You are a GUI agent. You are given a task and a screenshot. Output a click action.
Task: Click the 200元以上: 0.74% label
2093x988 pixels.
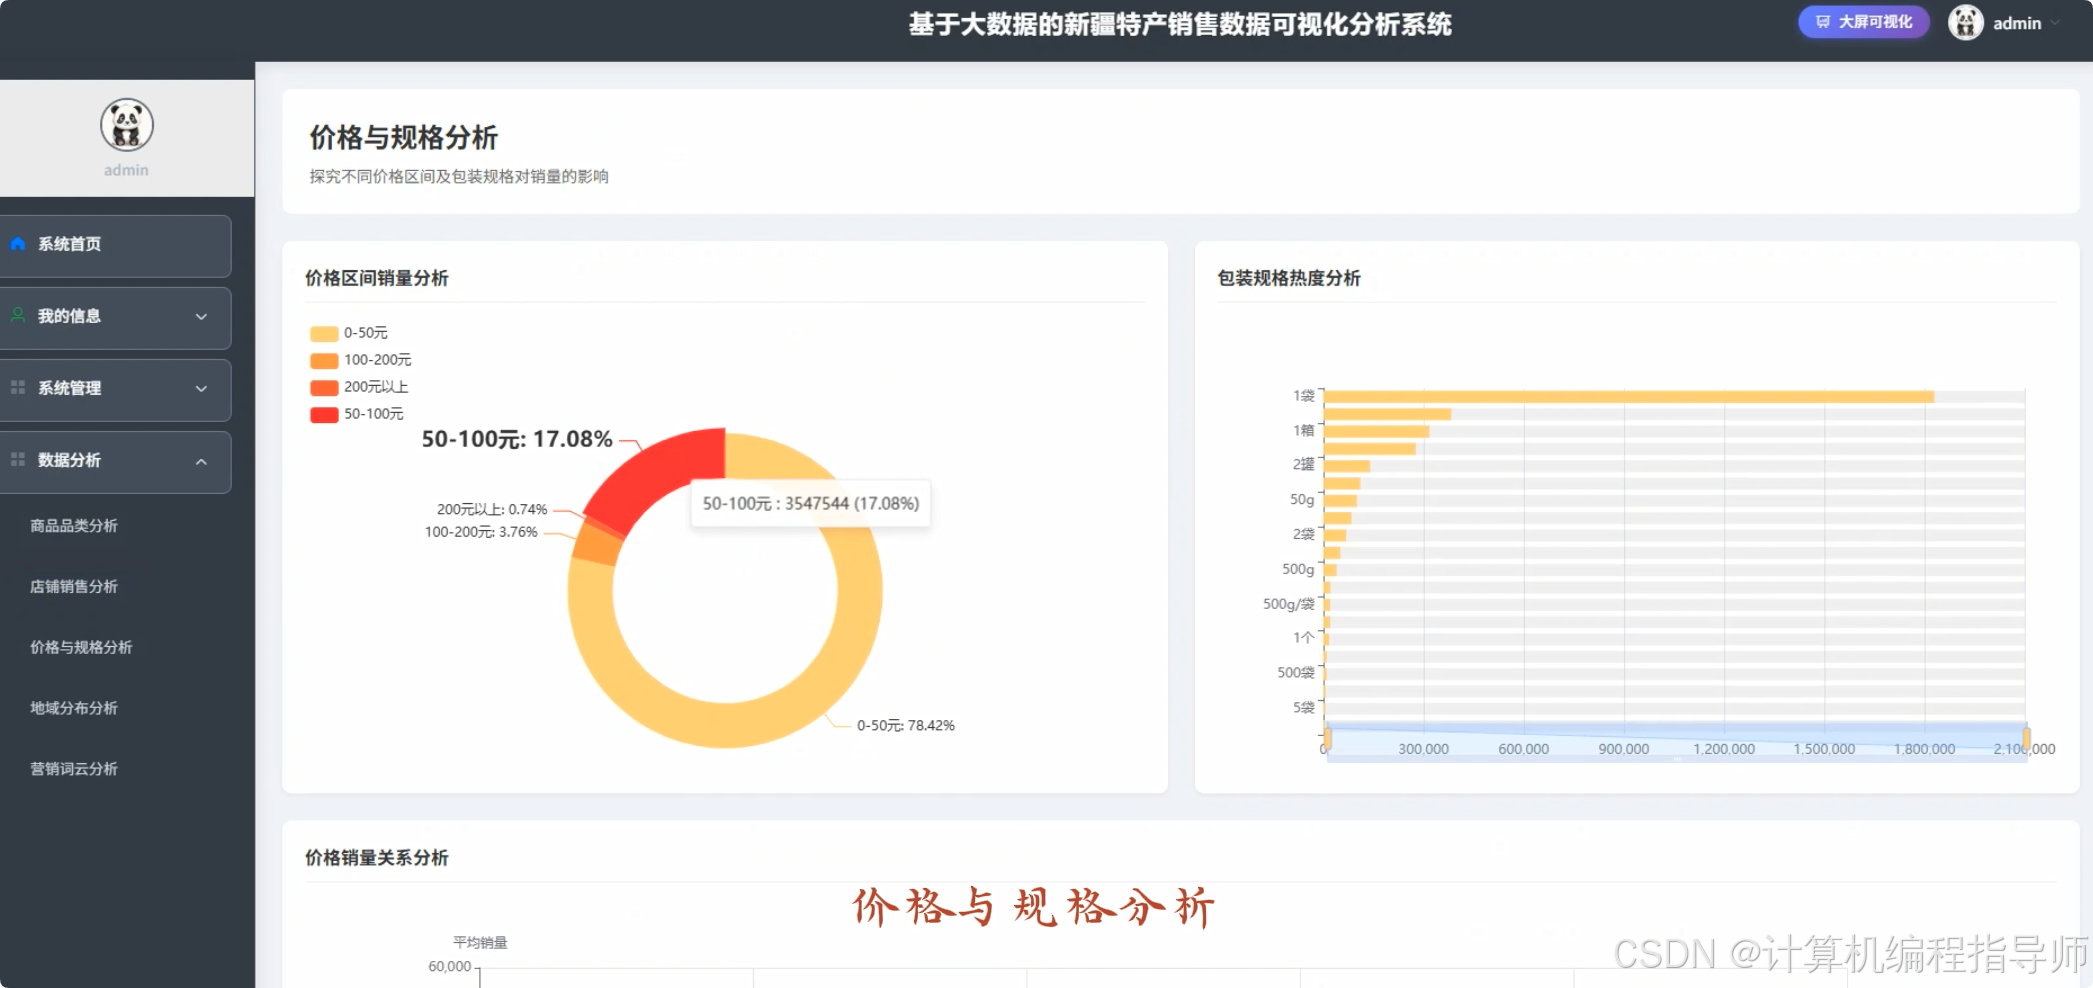492,510
